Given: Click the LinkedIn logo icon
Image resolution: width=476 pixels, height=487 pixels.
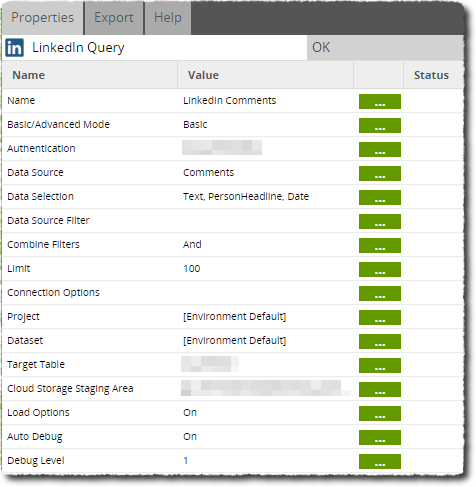Looking at the screenshot, I should [14, 48].
